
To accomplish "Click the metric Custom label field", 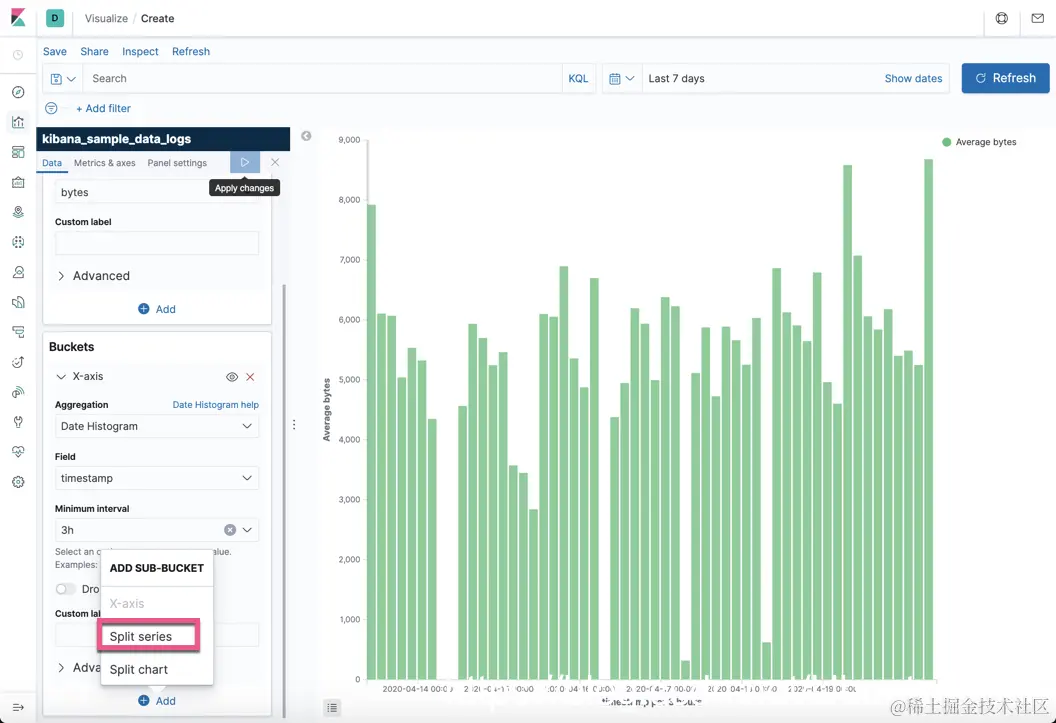I will pos(157,243).
